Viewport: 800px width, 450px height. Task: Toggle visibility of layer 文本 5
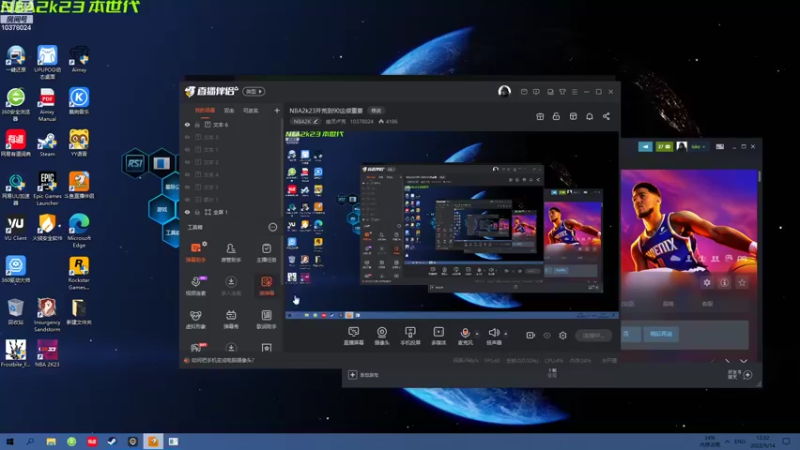pyautogui.click(x=187, y=137)
